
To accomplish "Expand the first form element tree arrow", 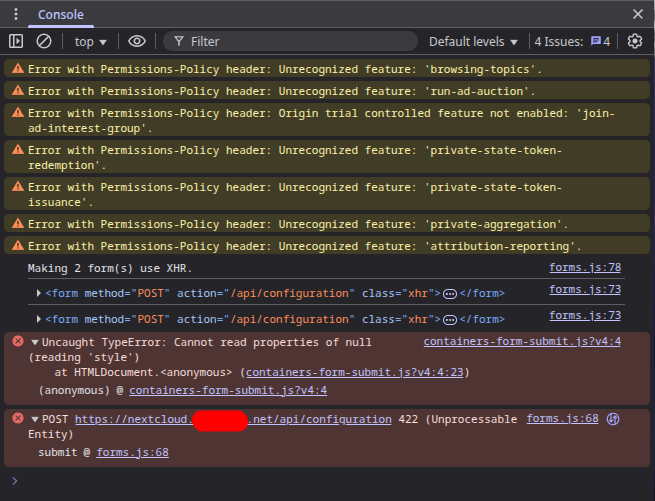I will click(x=38, y=293).
